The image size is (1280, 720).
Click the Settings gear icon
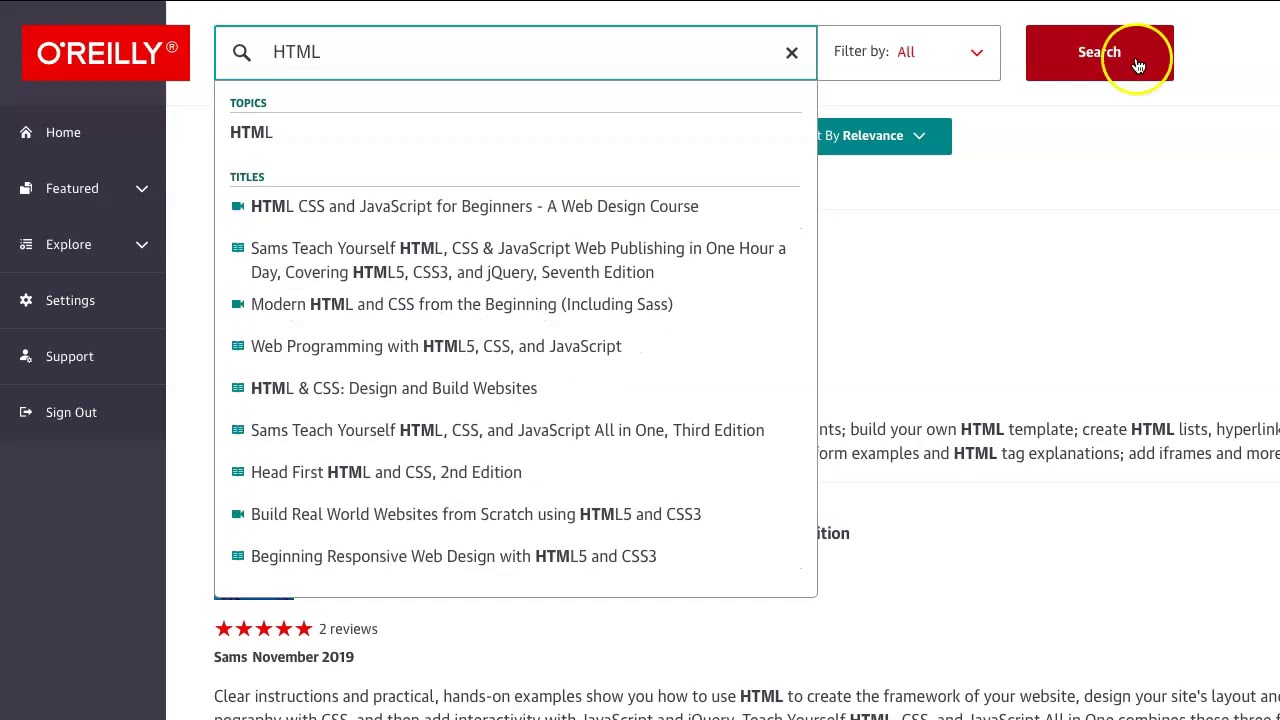[x=26, y=300]
